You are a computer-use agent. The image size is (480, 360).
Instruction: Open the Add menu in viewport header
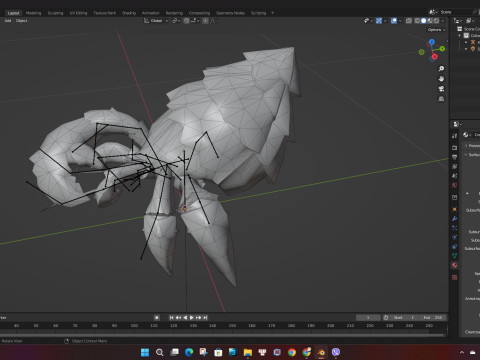(8, 21)
